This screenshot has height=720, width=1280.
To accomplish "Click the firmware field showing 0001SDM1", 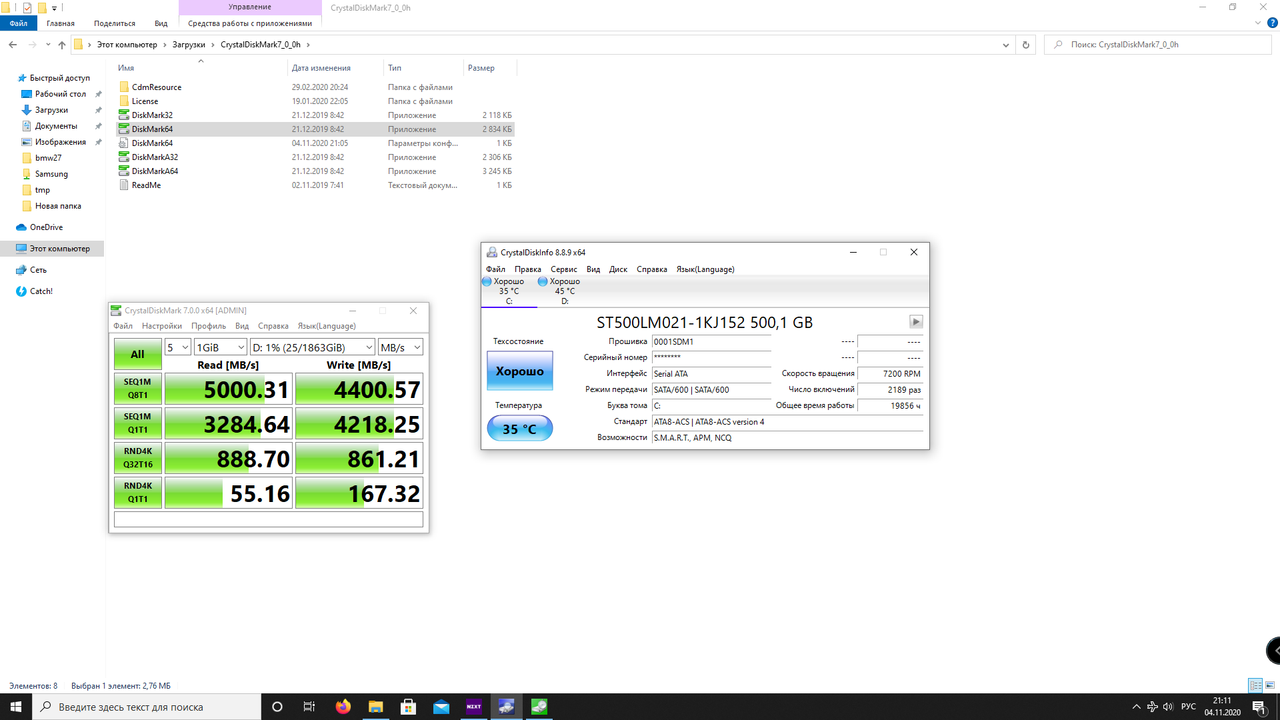I will coord(711,341).
